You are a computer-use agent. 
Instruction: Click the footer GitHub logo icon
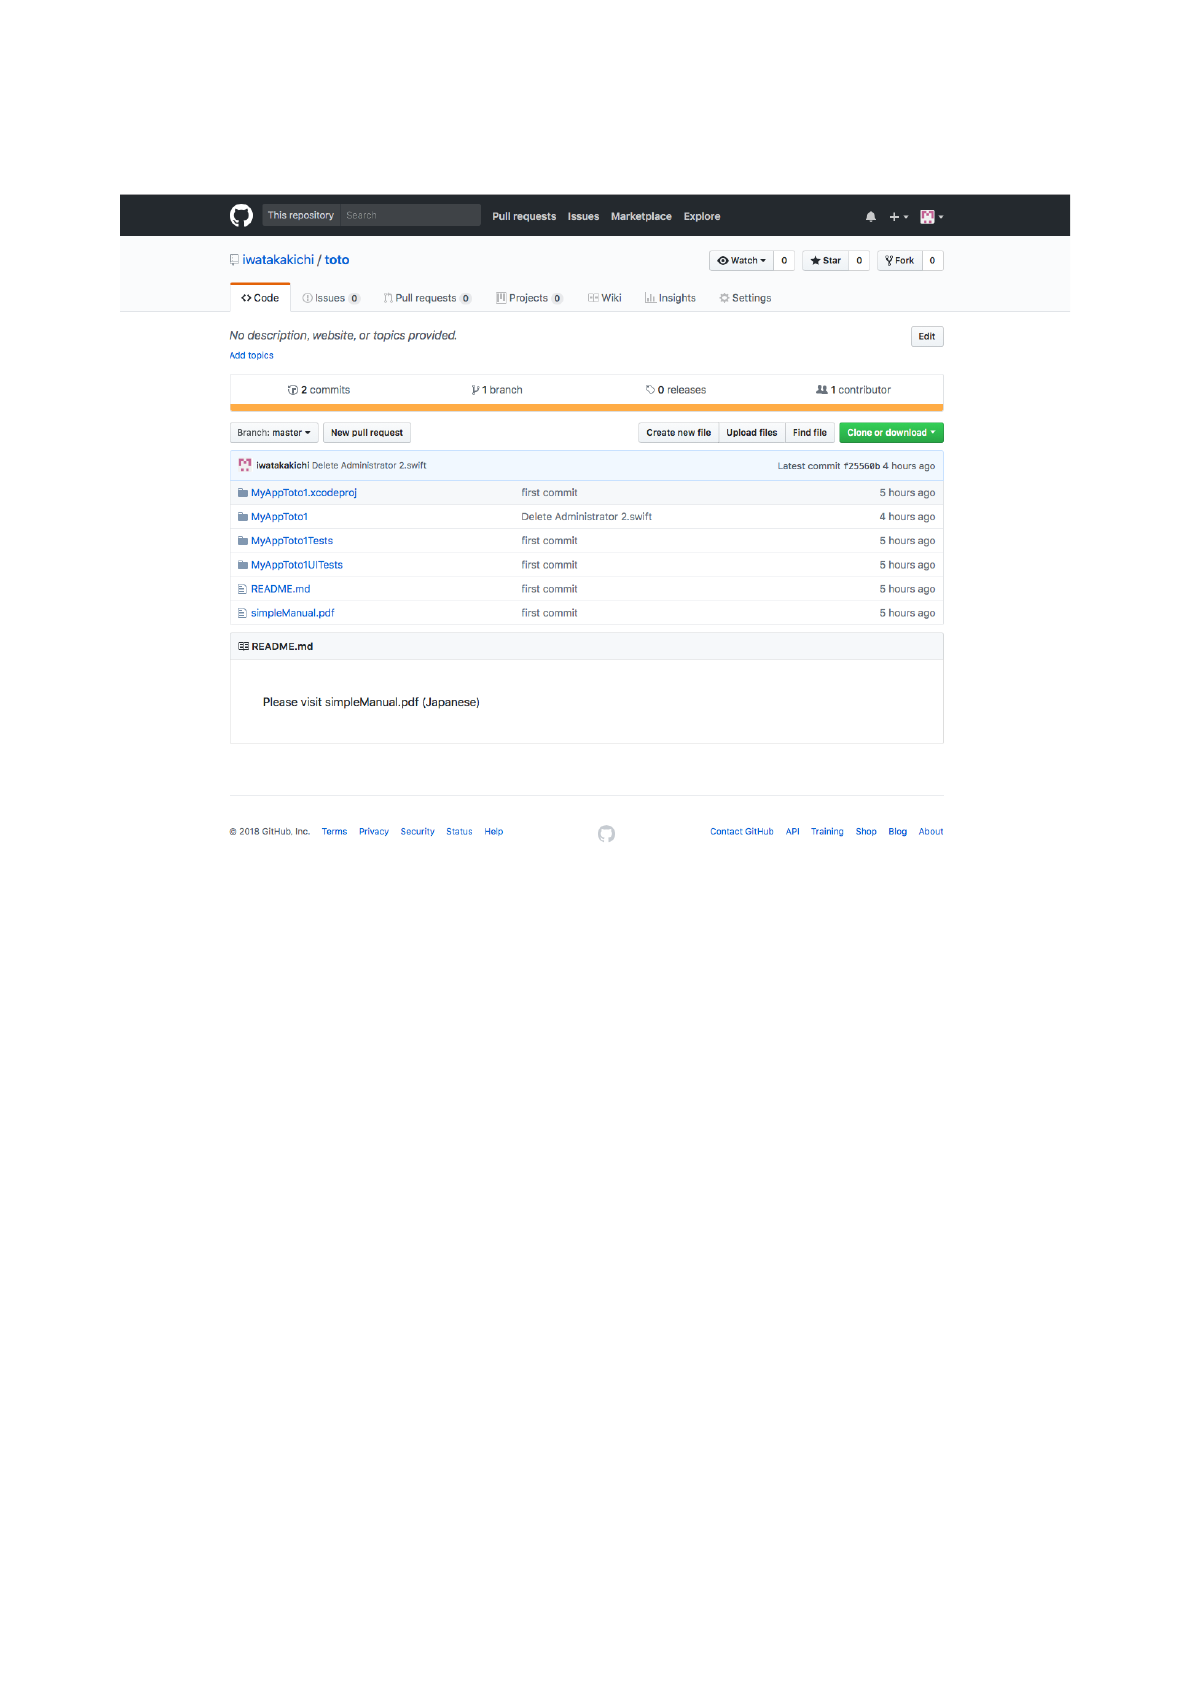(606, 834)
